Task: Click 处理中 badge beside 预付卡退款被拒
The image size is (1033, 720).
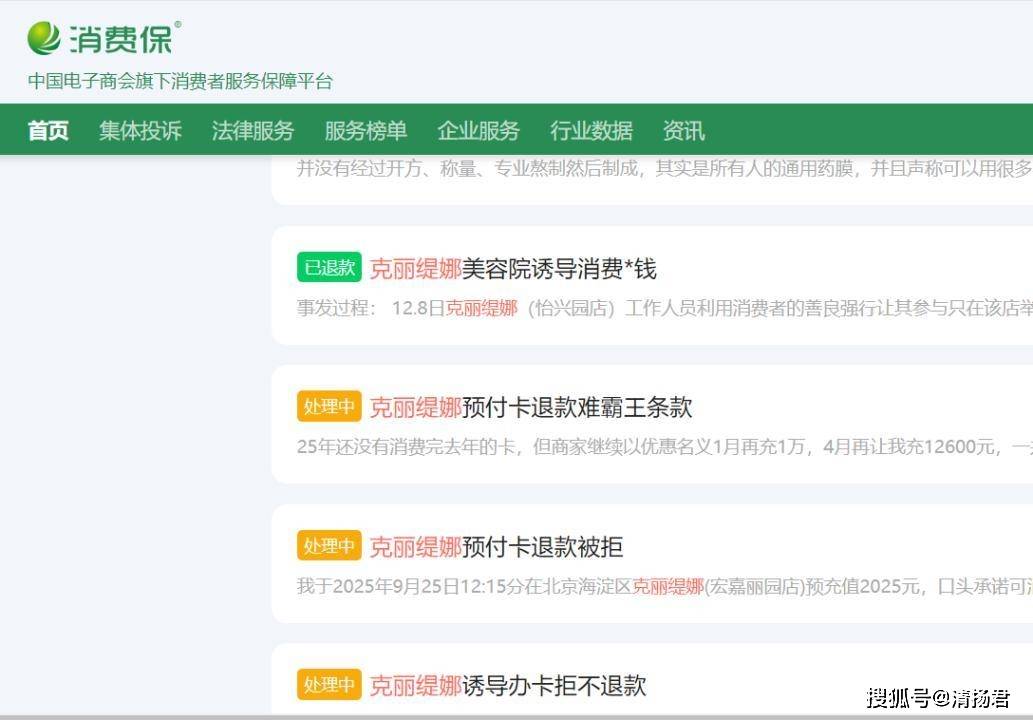Action: tap(329, 546)
